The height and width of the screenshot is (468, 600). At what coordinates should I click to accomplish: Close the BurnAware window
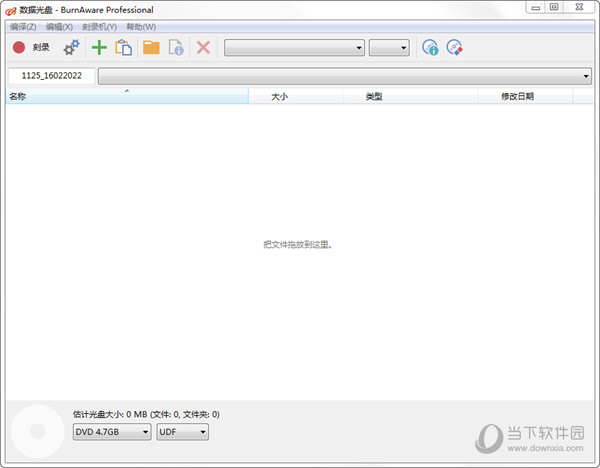point(580,7)
